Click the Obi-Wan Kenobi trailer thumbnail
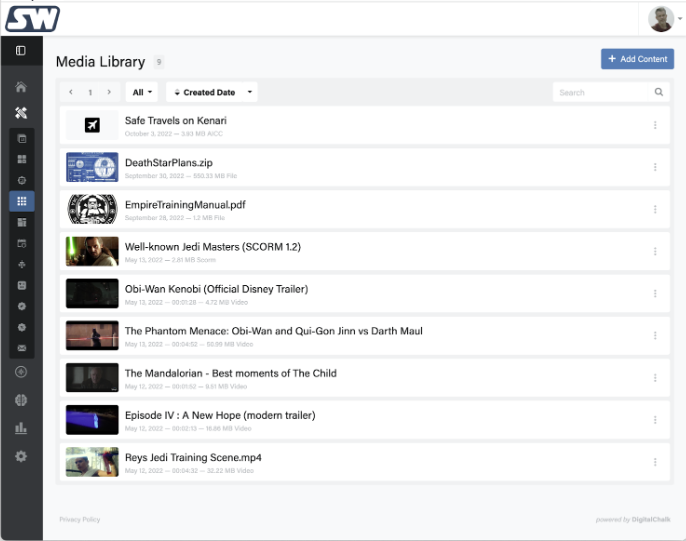The height and width of the screenshot is (541, 686). [x=92, y=293]
